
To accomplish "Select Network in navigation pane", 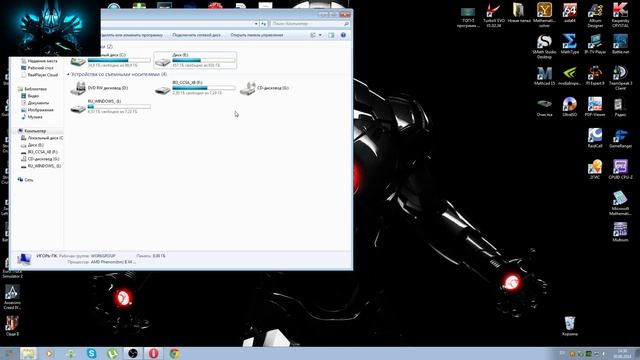I will 26,180.
